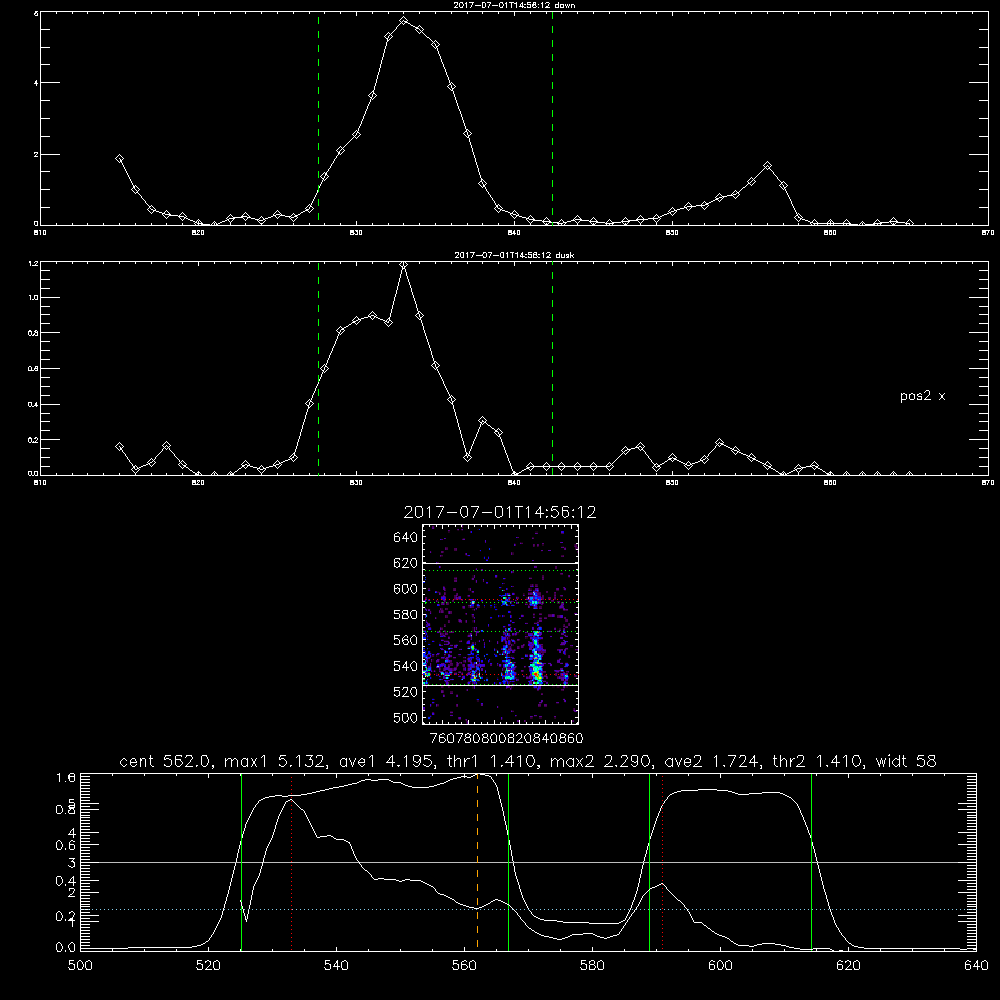Screen dimensions: 1000x1000
Task: Select the 'thr2 1.410' value
Action: [818, 761]
